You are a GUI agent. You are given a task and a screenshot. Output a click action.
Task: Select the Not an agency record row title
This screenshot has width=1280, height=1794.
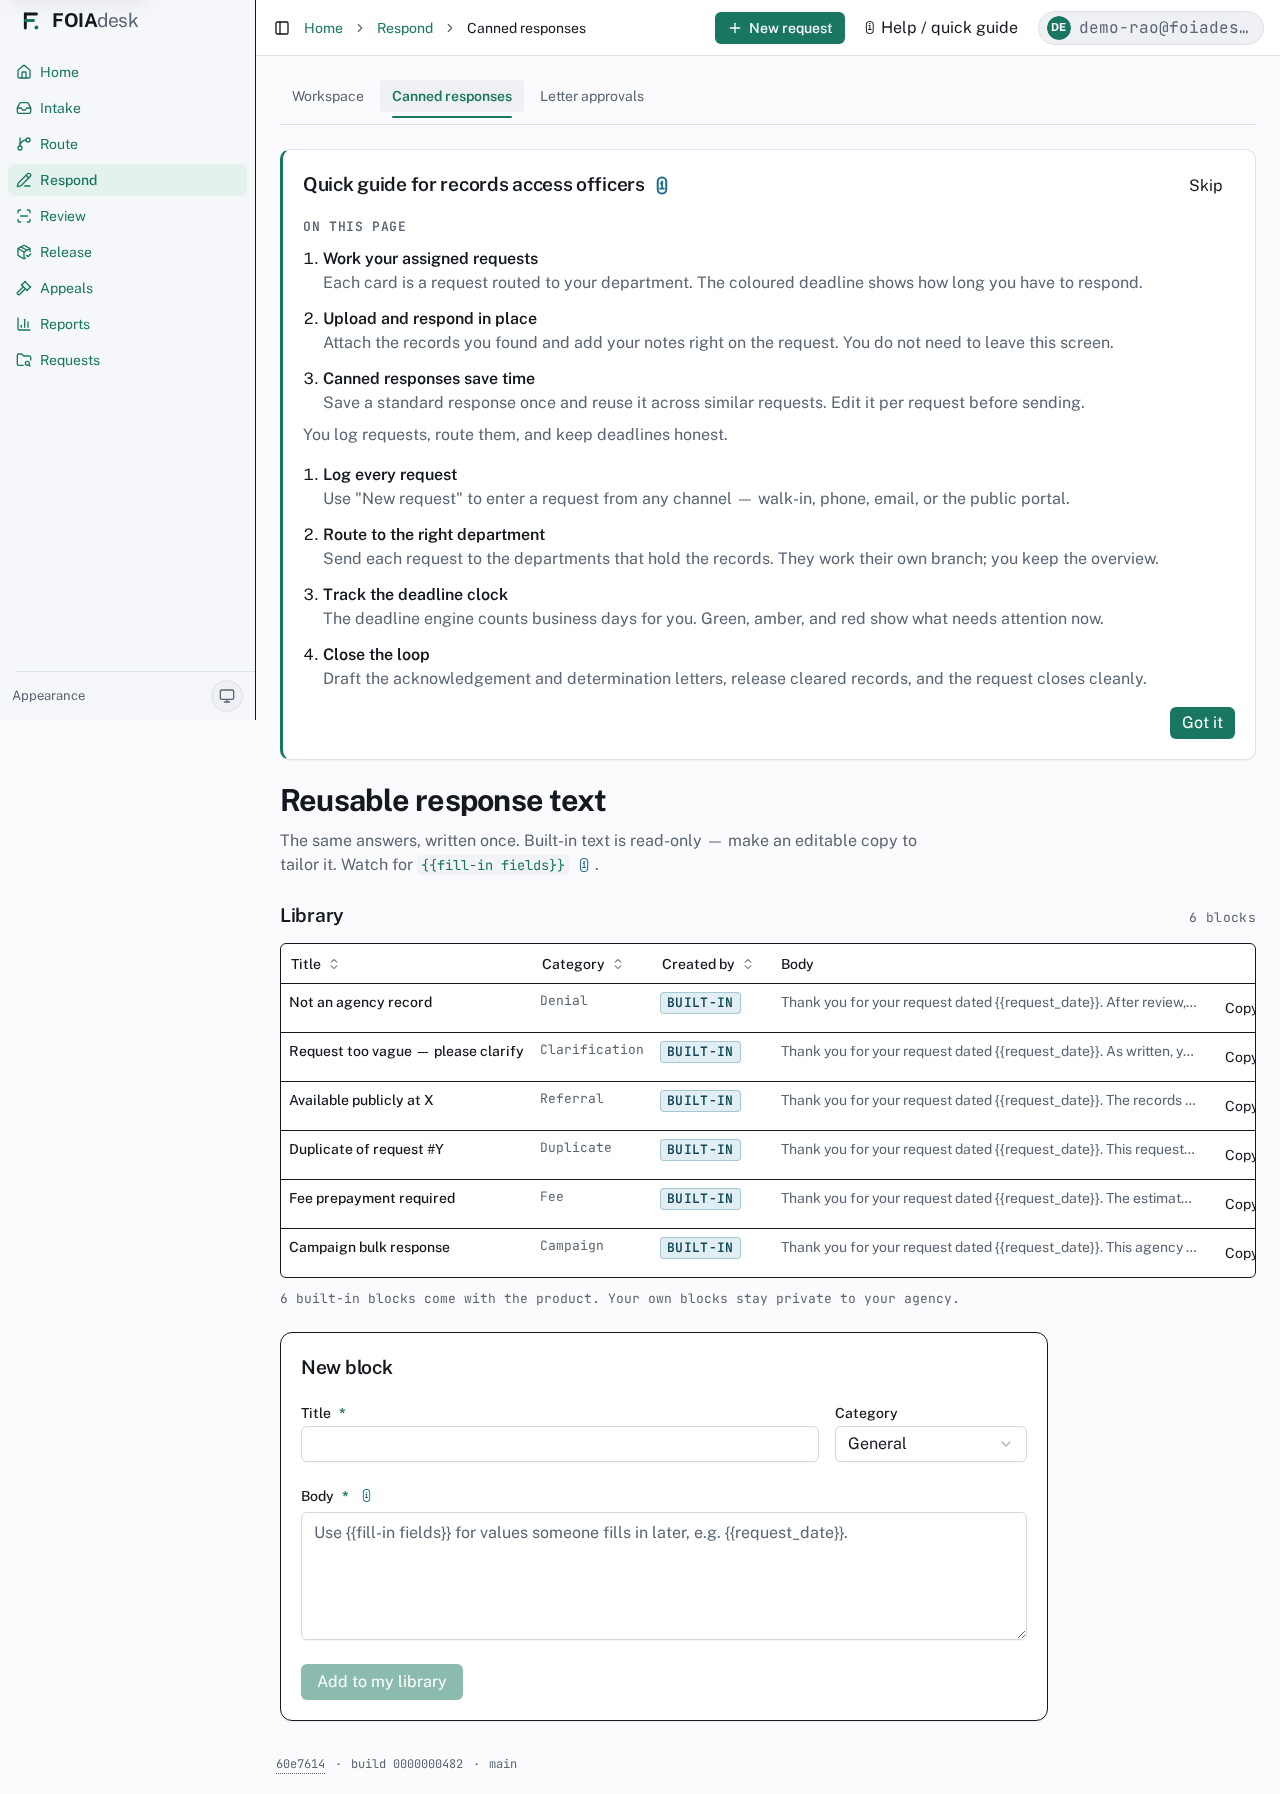click(361, 1002)
